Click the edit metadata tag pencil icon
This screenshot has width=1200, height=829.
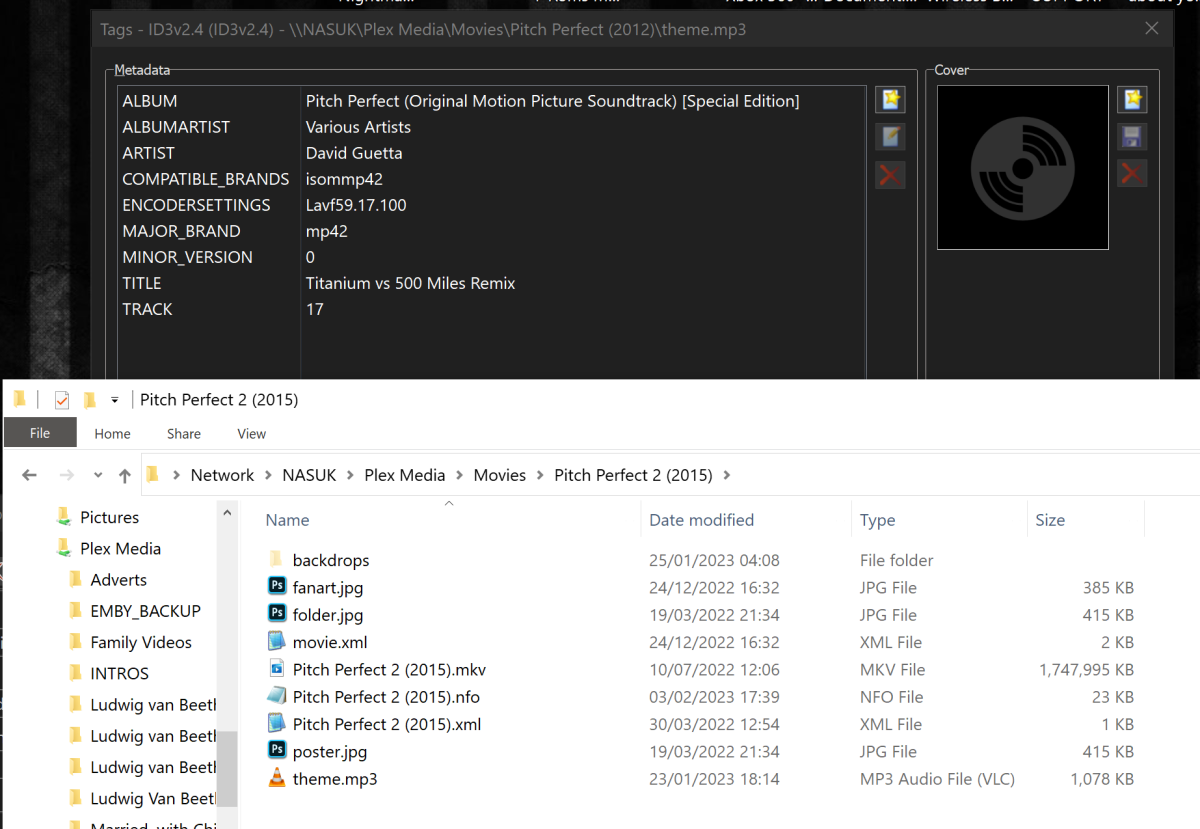pos(890,137)
